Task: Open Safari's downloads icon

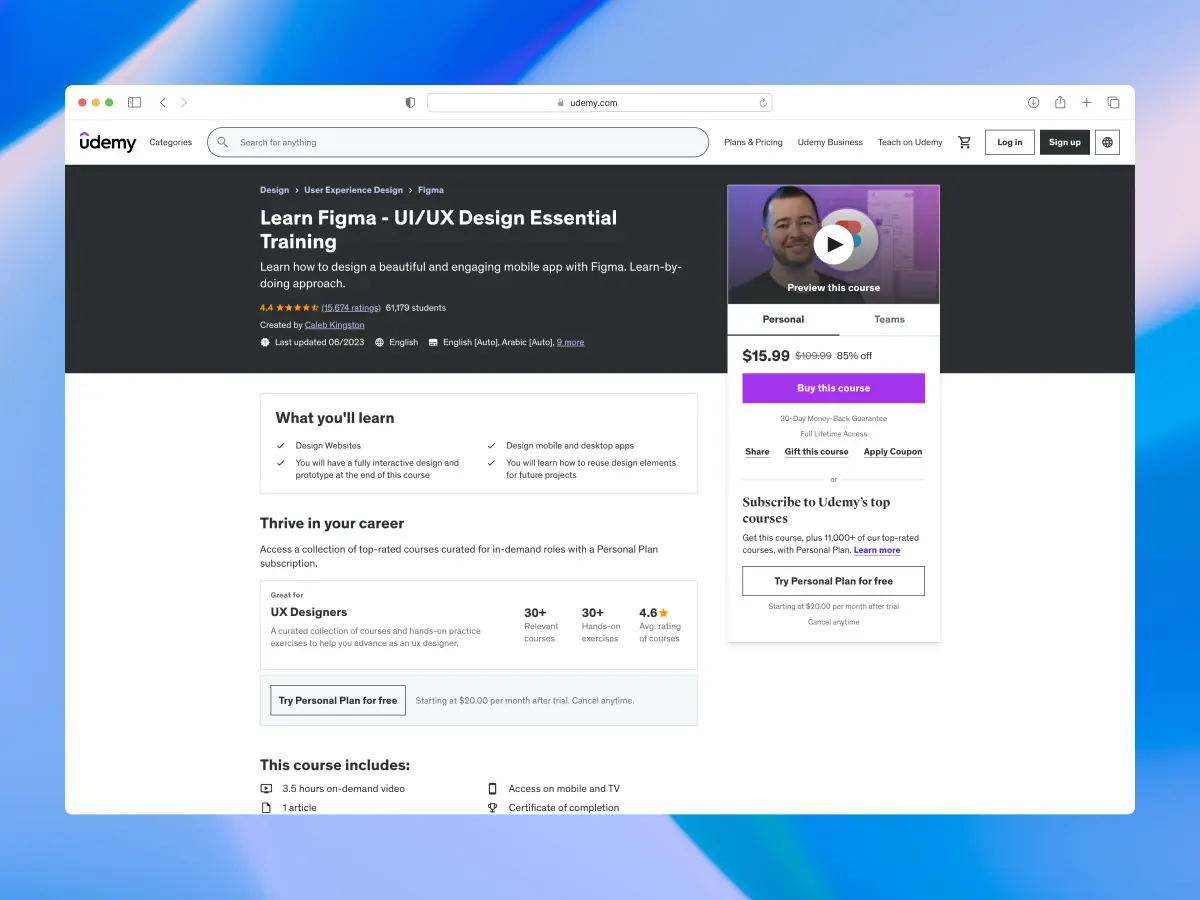Action: click(1033, 102)
